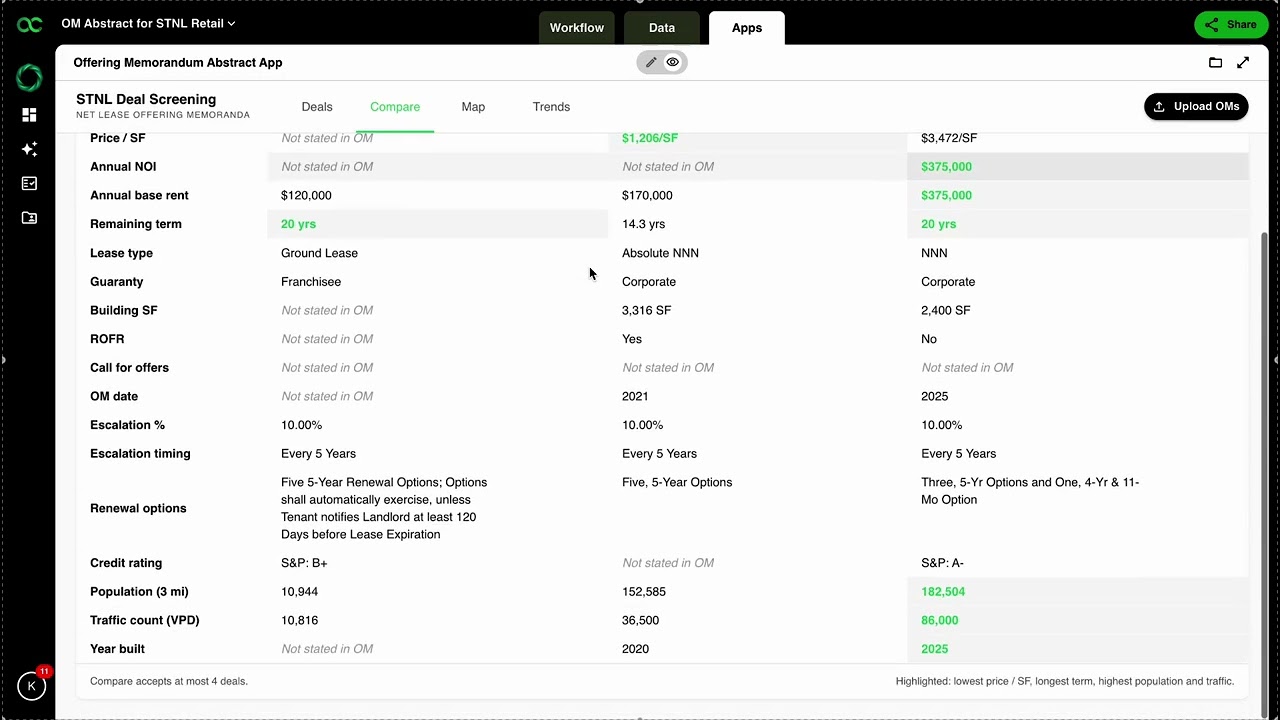Click the Traffic count (VPD) row label
This screenshot has height=720, width=1280.
pos(144,620)
